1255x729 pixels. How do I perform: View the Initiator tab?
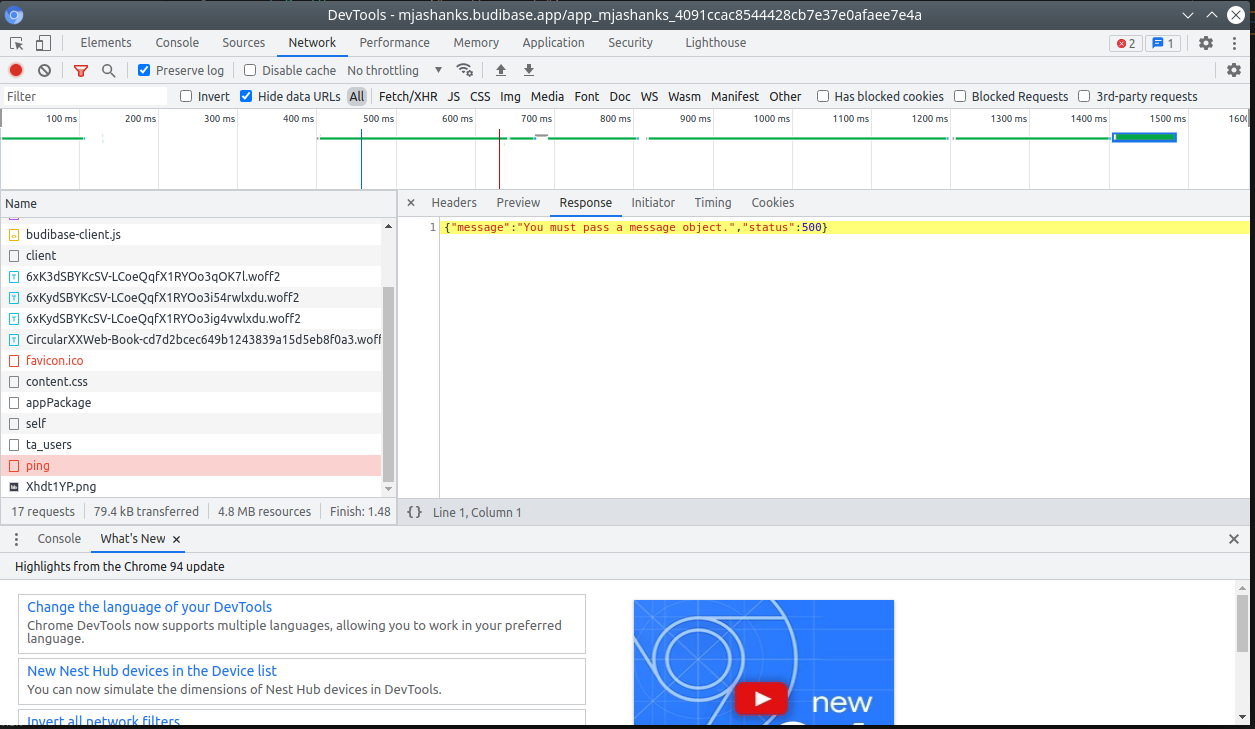[653, 202]
